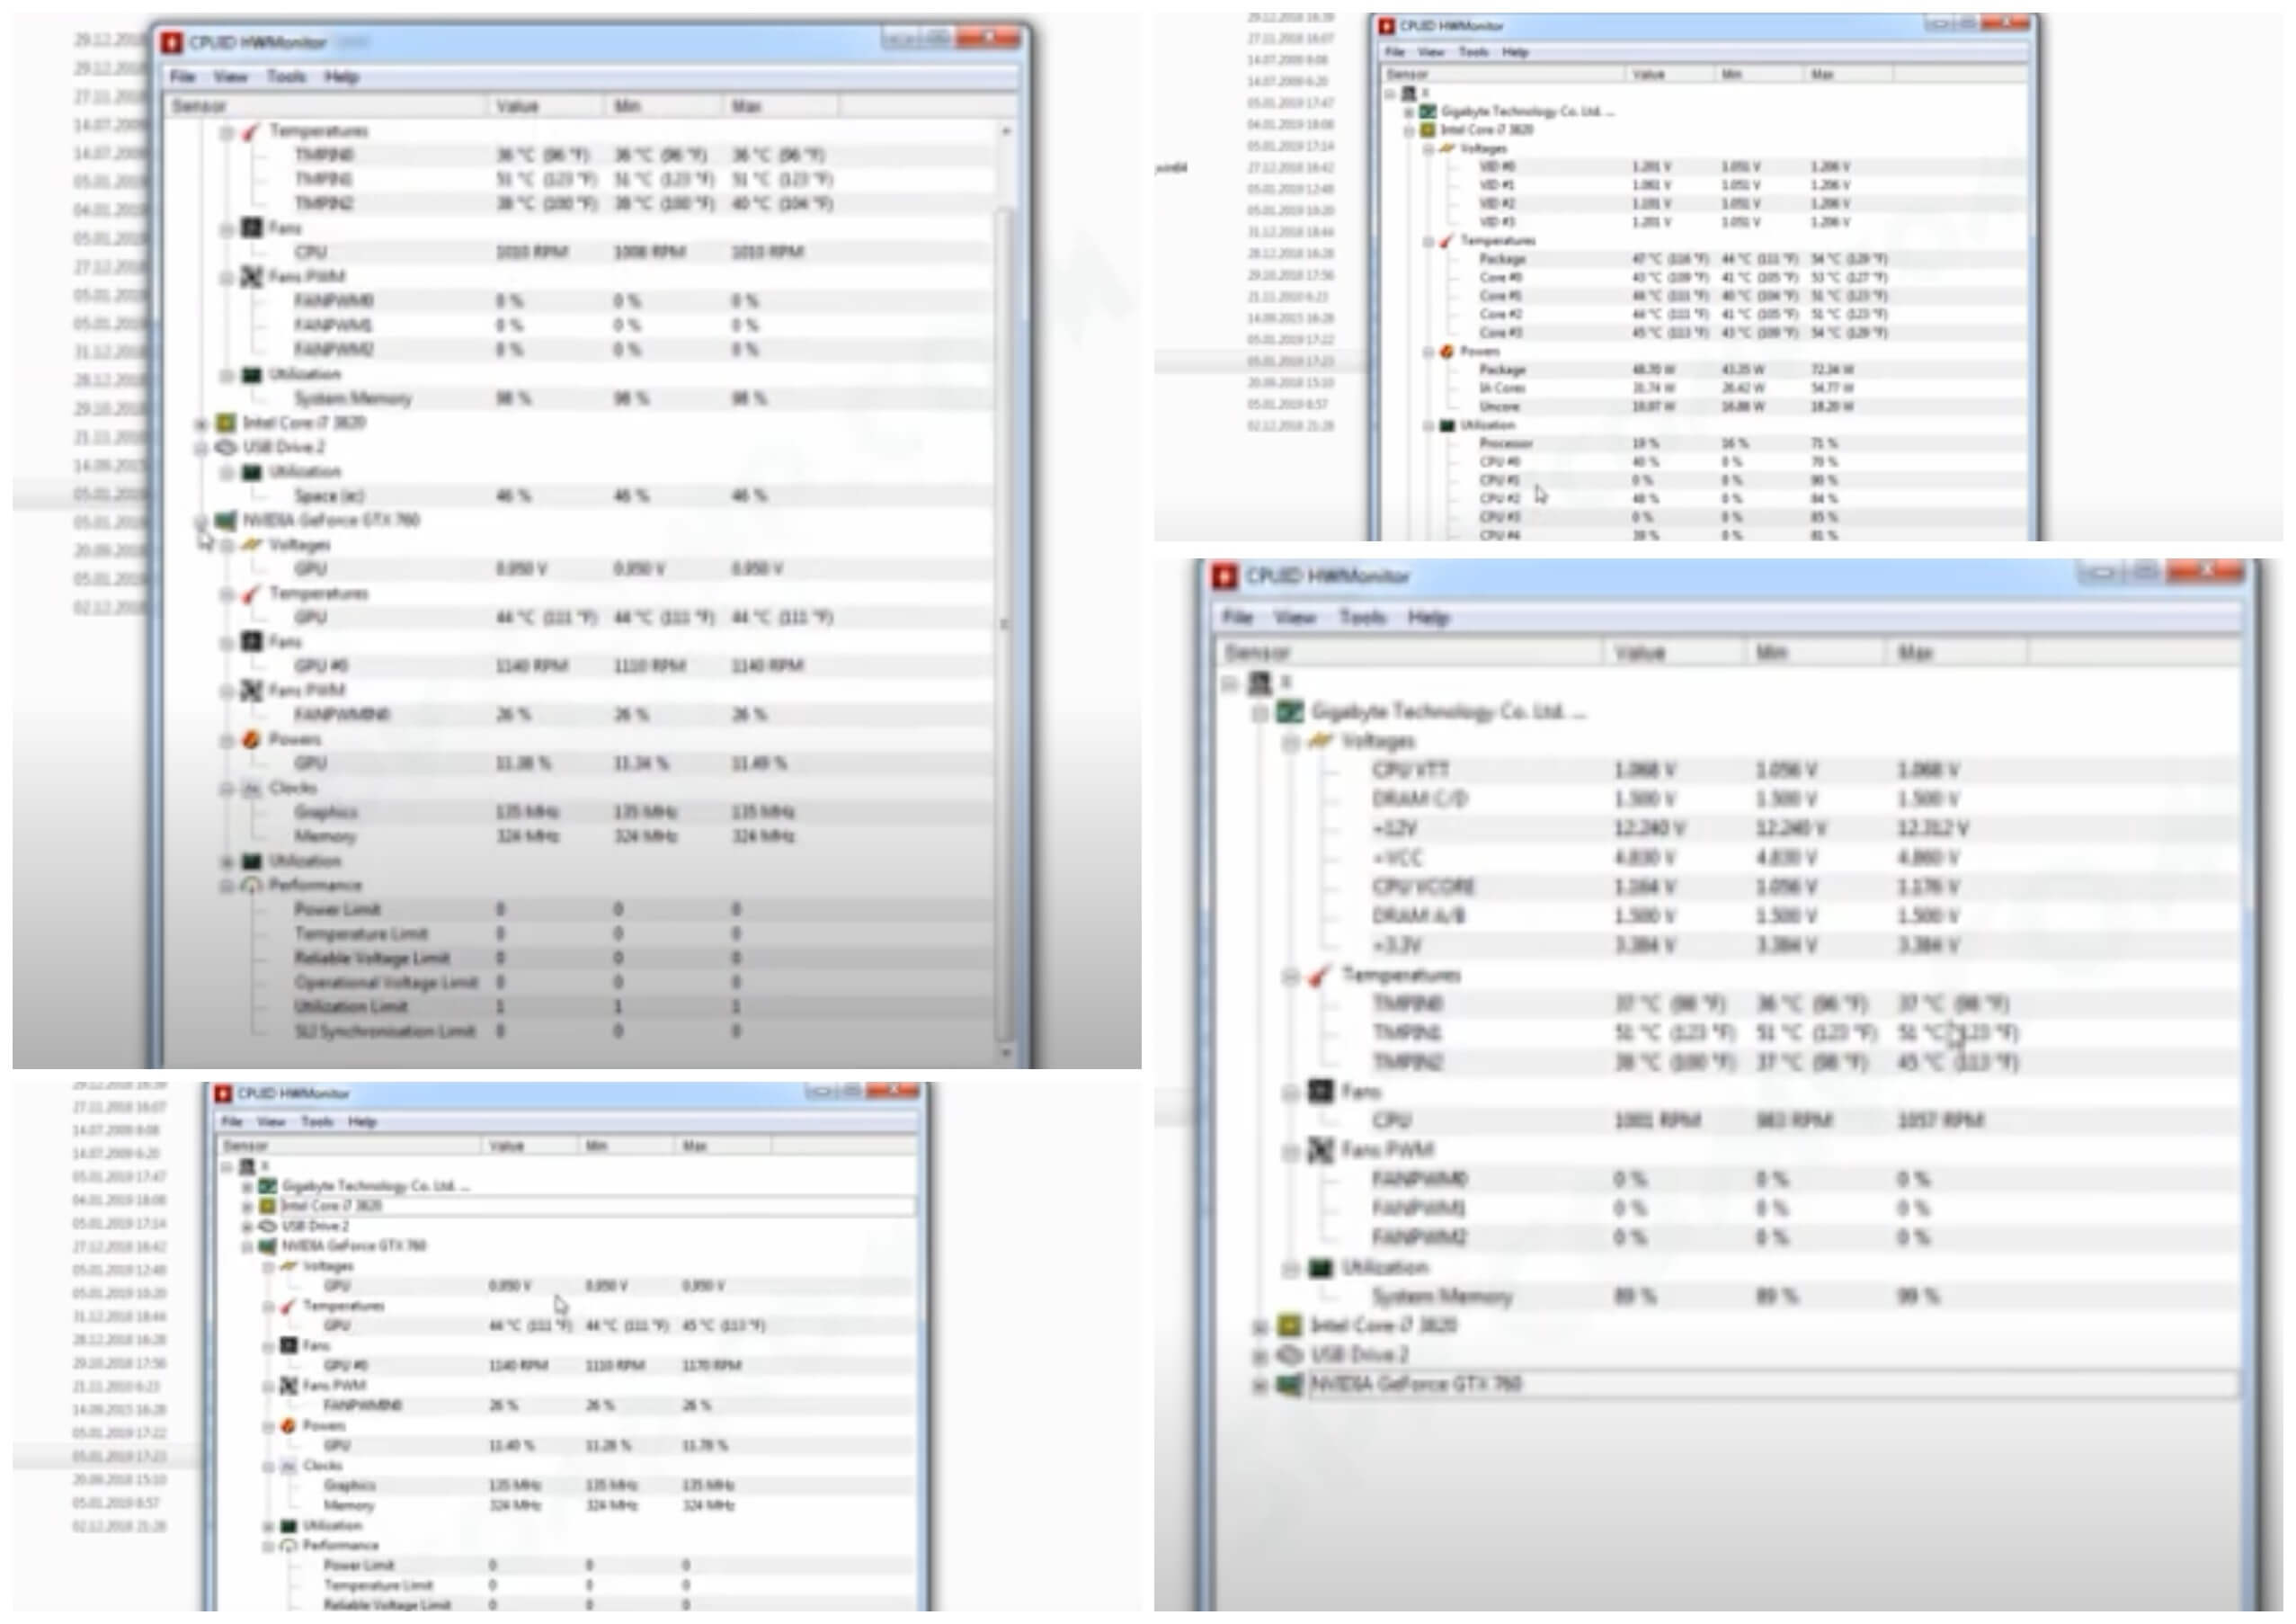Top-left window: click Utilization icon above System Memory
This screenshot has height=1624, width=2296.
tap(251, 374)
